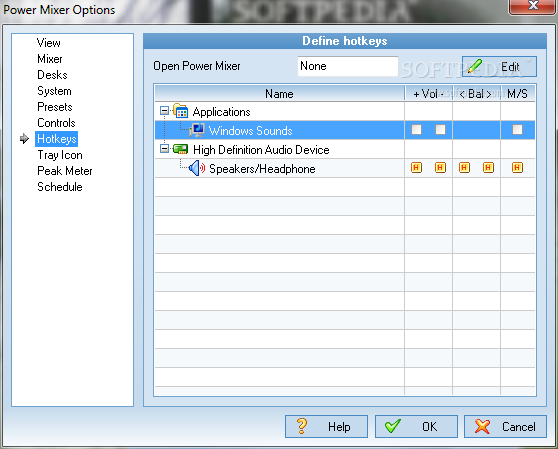This screenshot has height=449, width=558.
Task: Check Windows Sounds volume down hotkey box
Action: 441,130
